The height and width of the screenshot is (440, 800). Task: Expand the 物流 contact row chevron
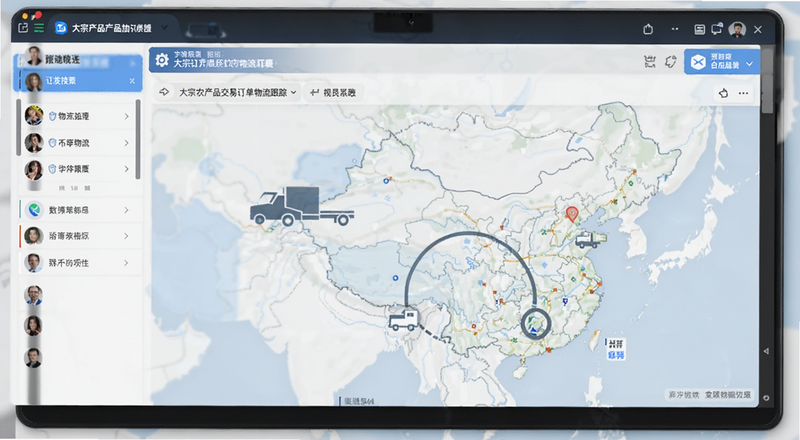[127, 116]
